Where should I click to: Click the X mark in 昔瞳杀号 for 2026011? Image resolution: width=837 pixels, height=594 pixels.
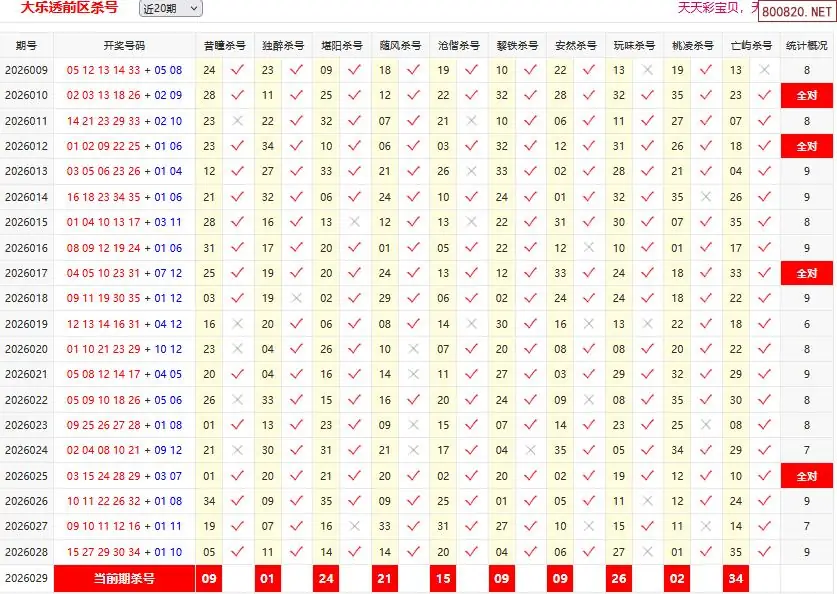click(237, 121)
